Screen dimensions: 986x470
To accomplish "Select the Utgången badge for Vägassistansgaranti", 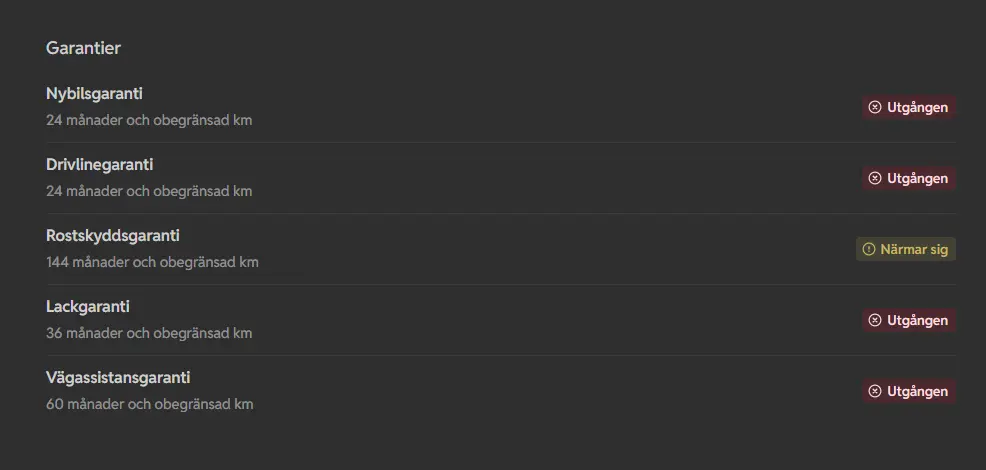I will [909, 391].
